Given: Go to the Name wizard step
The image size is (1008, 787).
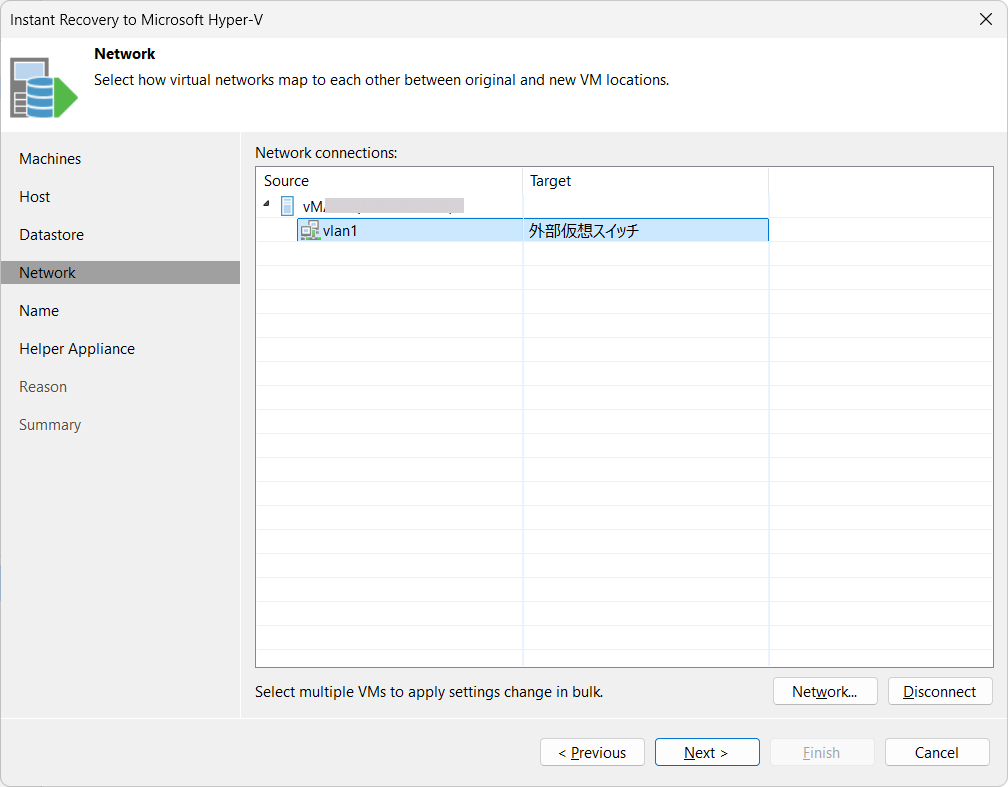Looking at the screenshot, I should 39,311.
